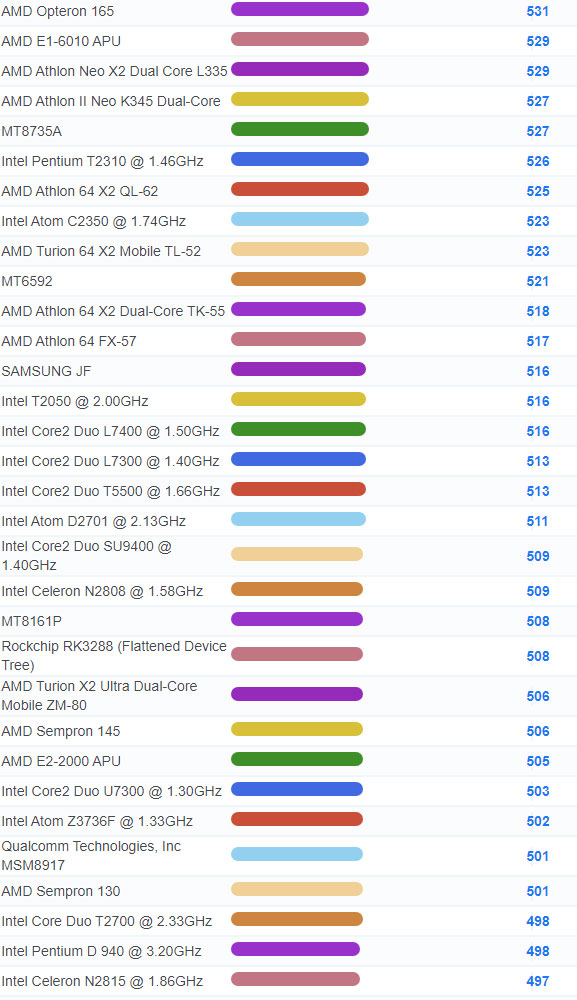Screen dimensions: 577x1000
Task: Select AMD Athlon 64 X2 Dual-Core TK-55
Action: coord(113,311)
